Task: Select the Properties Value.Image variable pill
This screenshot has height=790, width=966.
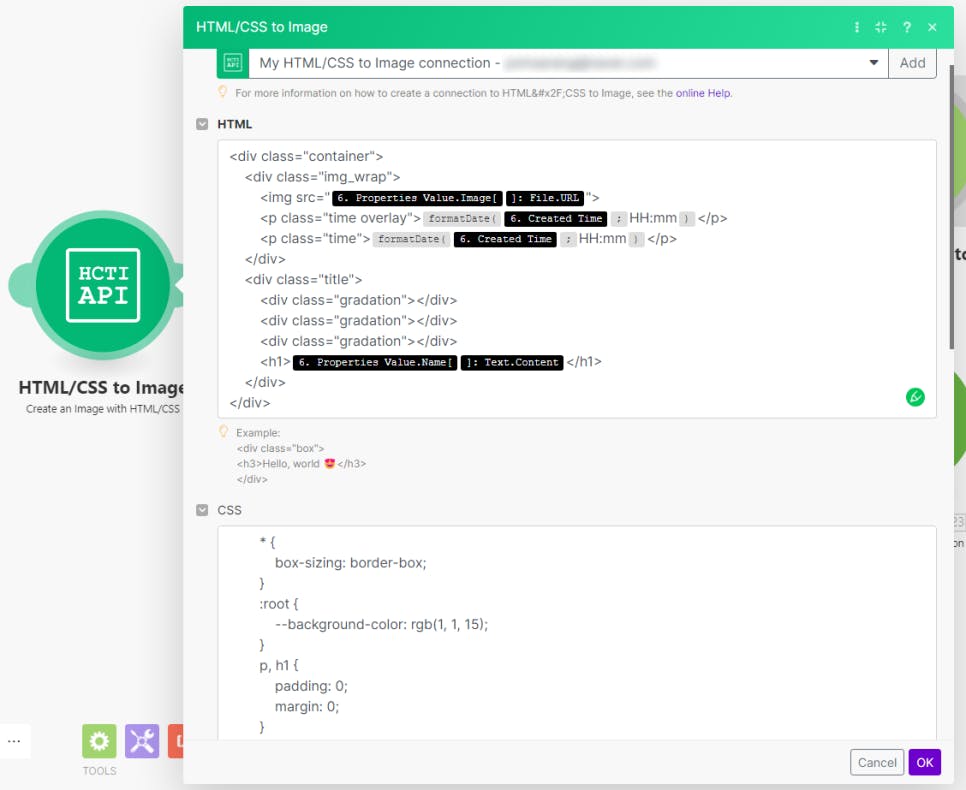Action: point(417,198)
